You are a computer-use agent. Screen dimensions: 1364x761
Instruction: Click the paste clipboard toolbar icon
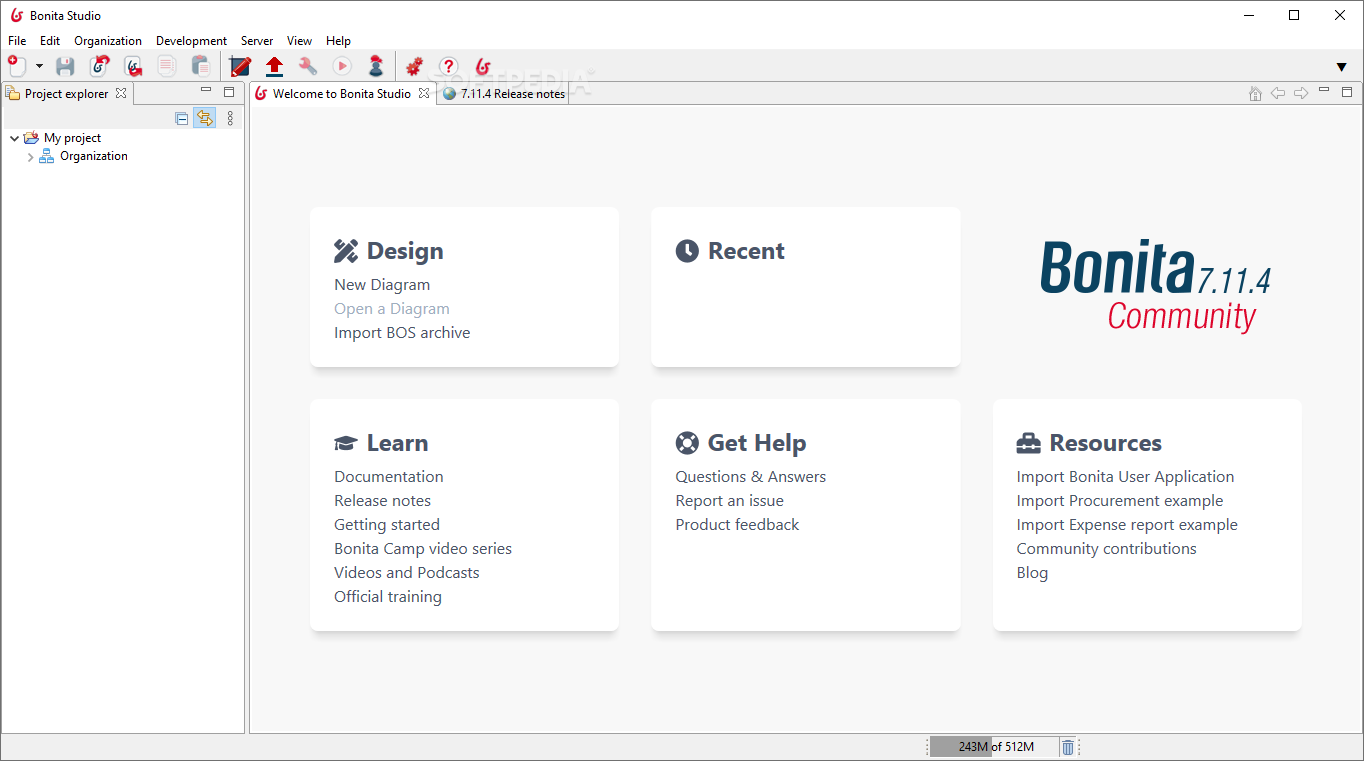(x=201, y=66)
